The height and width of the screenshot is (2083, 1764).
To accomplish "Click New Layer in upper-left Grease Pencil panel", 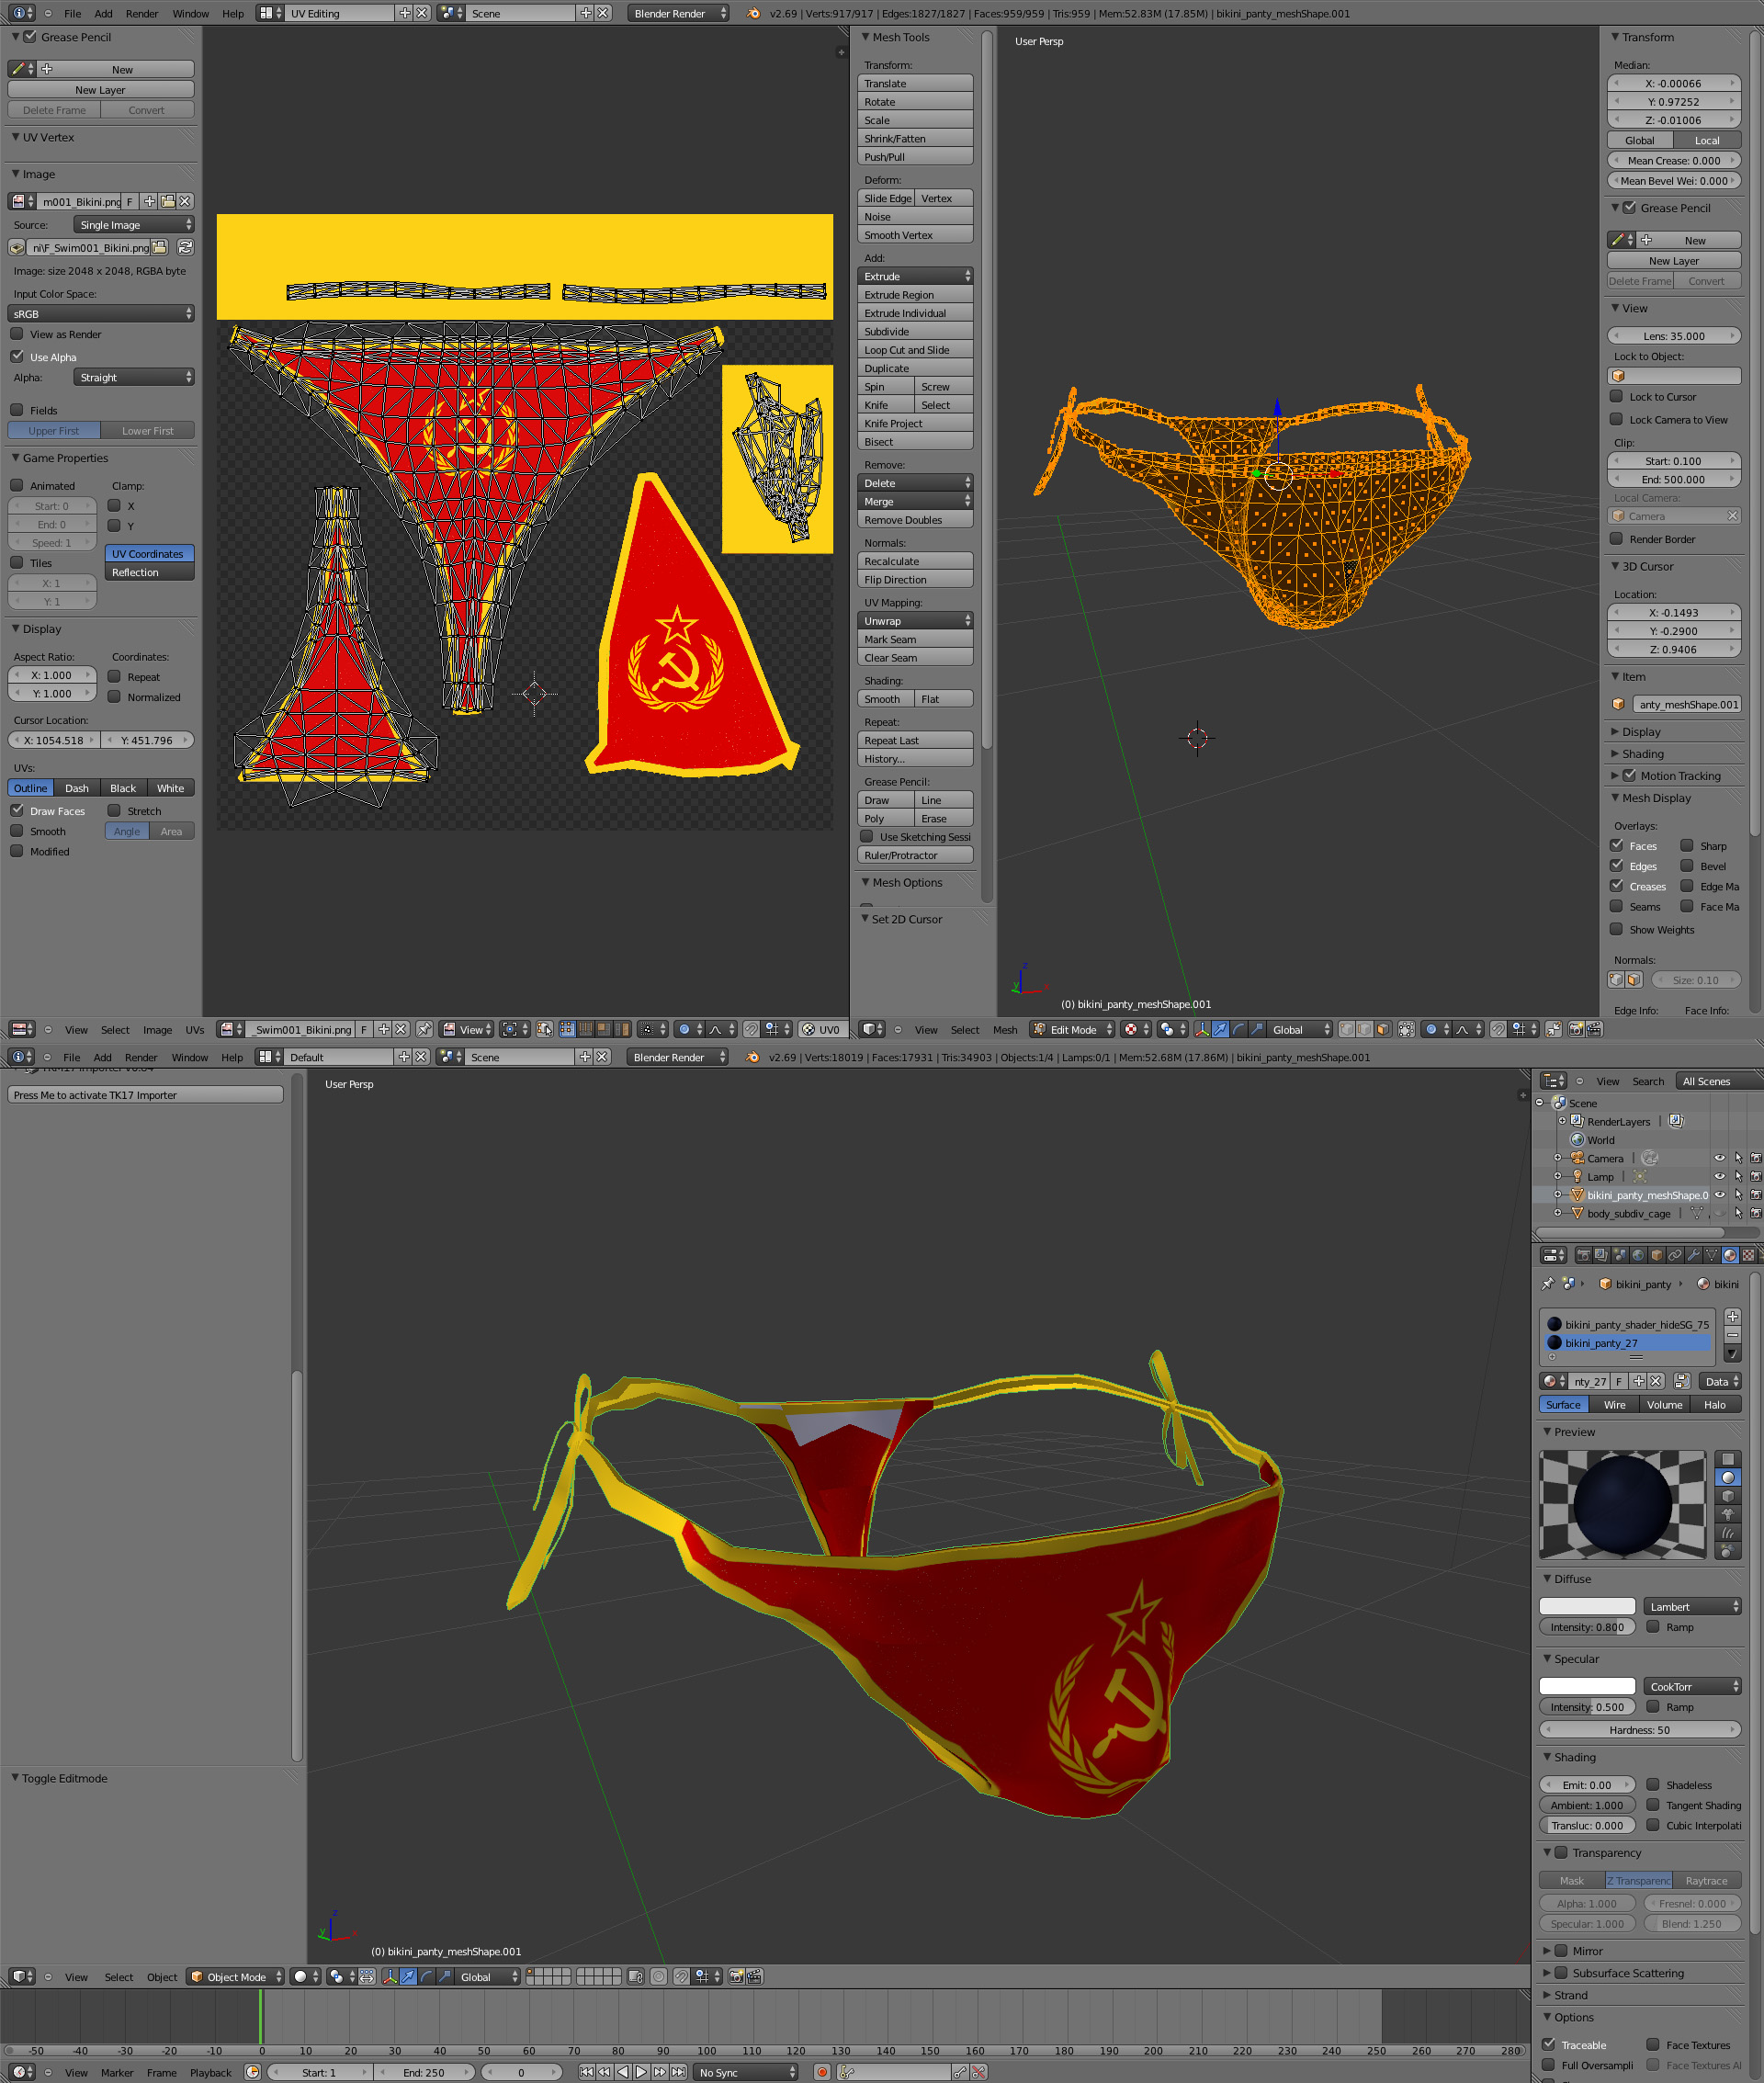I will pos(101,89).
